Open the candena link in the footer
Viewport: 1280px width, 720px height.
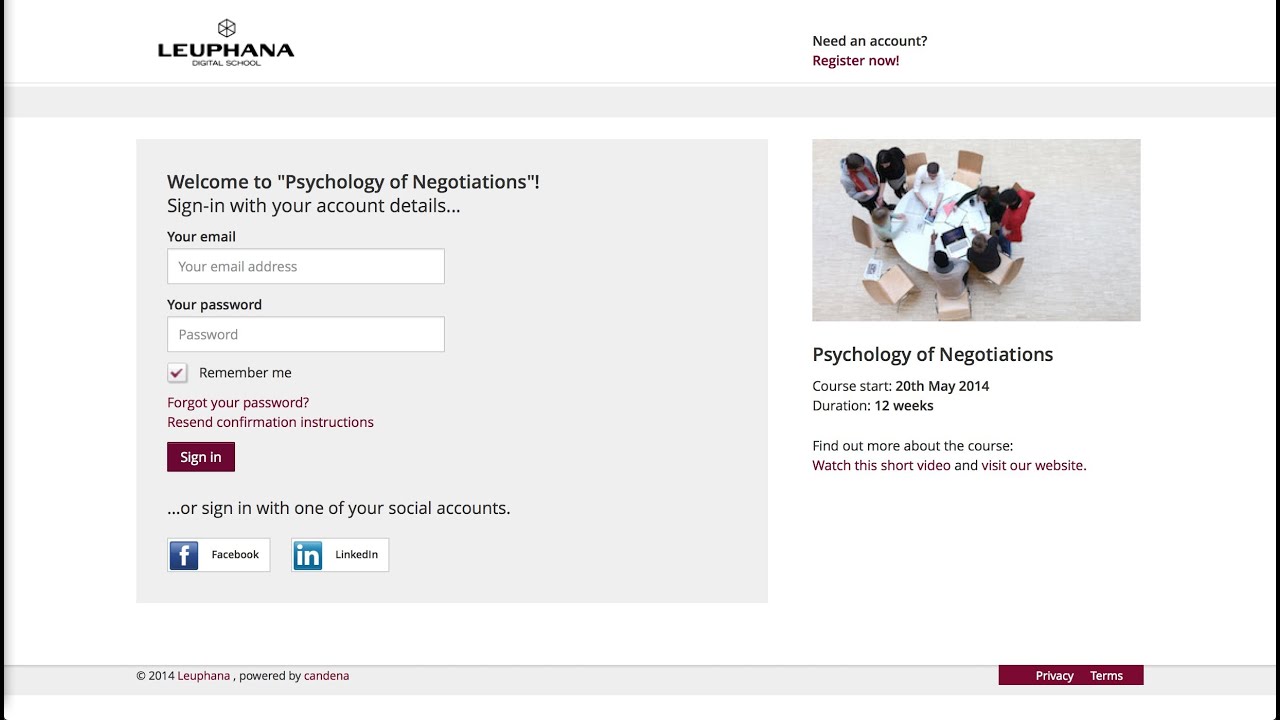(327, 676)
